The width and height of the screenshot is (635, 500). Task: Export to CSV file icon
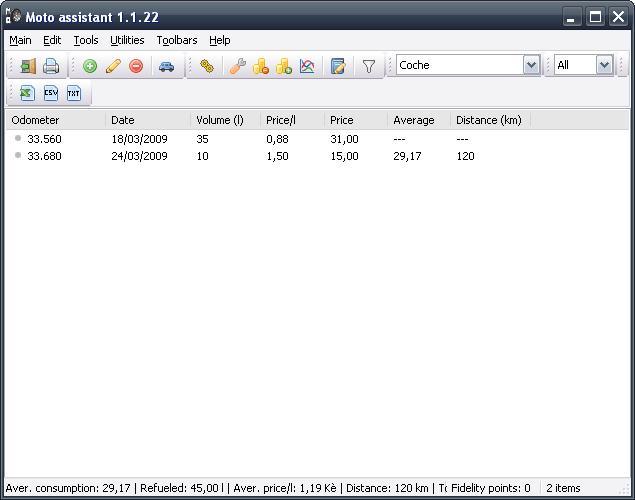point(51,93)
